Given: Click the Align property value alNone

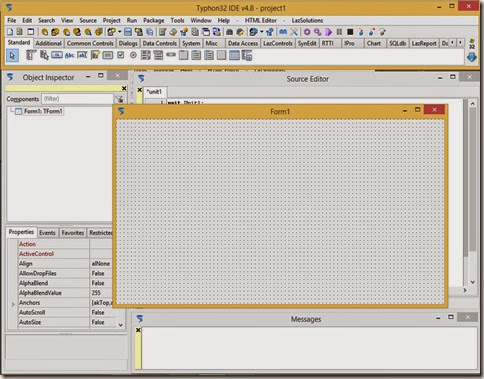Looking at the screenshot, I should pos(101,263).
